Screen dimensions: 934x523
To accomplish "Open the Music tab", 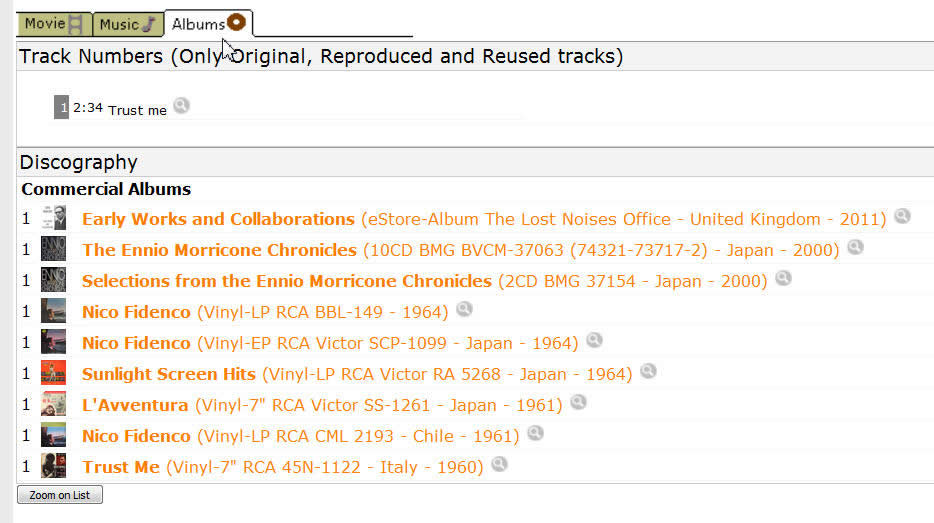I will point(128,24).
